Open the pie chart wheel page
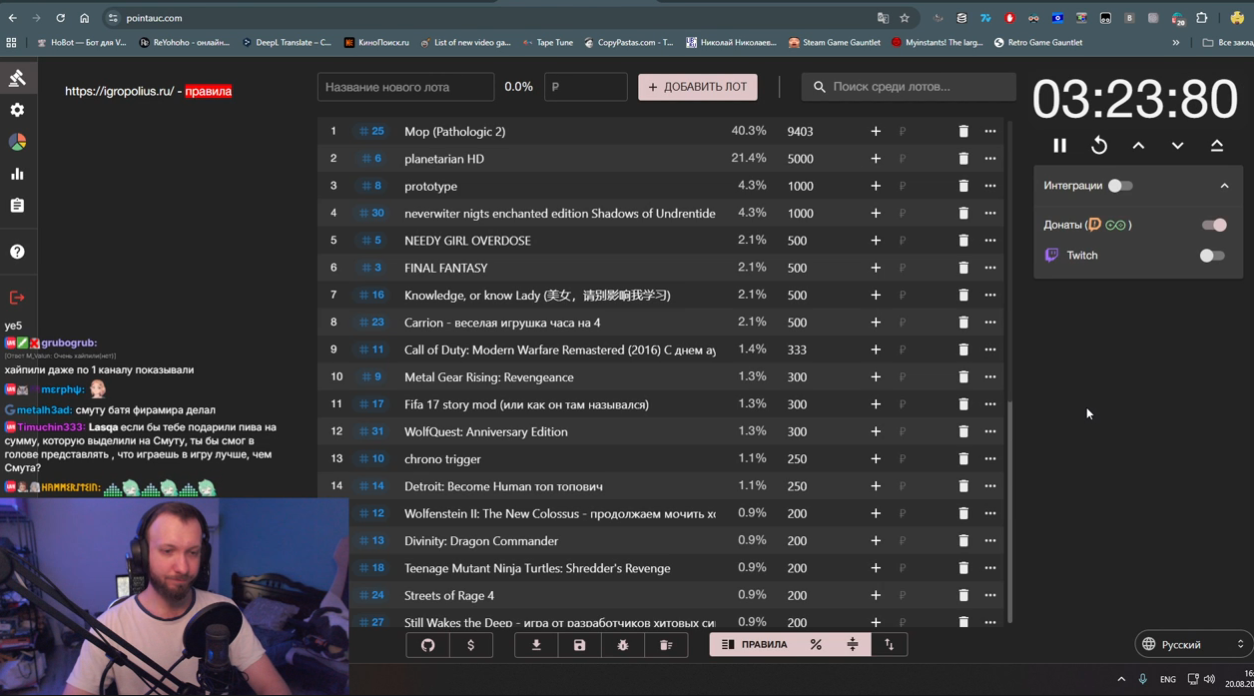The width and height of the screenshot is (1254, 696). pyautogui.click(x=17, y=142)
